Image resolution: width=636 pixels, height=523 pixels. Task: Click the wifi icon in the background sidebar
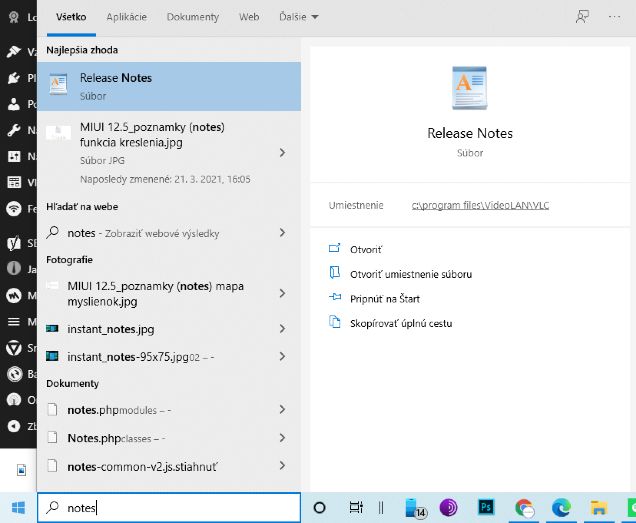pyautogui.click(x=14, y=209)
